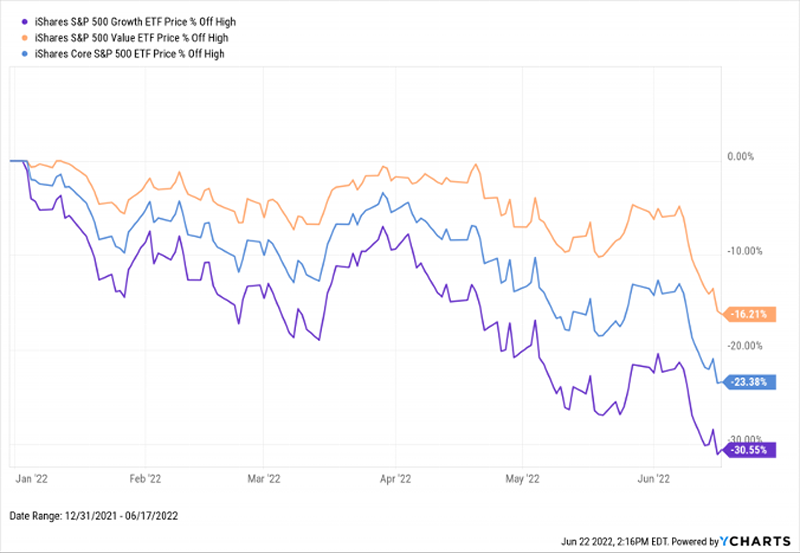
Task: Click the May '22 x-axis label
Action: pos(523,479)
